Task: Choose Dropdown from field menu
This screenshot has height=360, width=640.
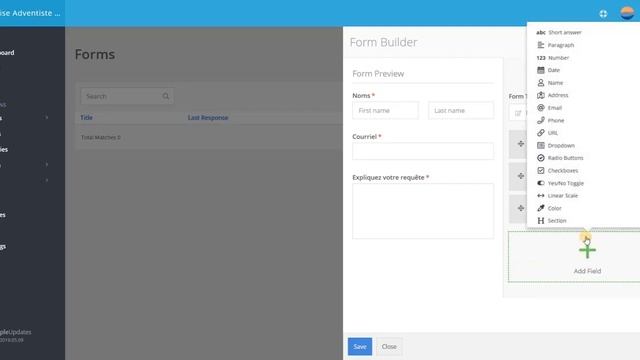Action: [561, 145]
